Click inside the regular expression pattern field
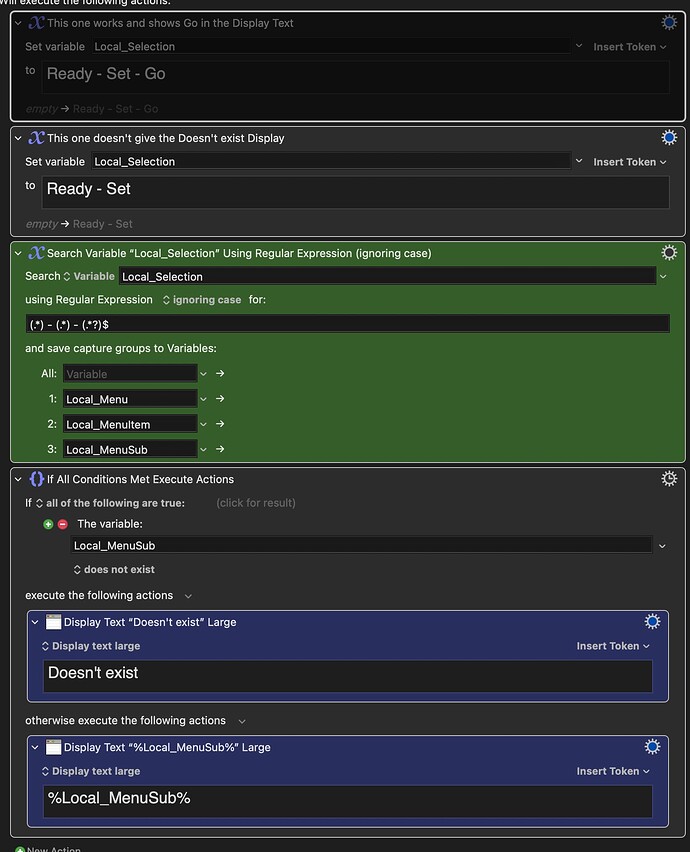The height and width of the screenshot is (852, 690). tap(345, 323)
